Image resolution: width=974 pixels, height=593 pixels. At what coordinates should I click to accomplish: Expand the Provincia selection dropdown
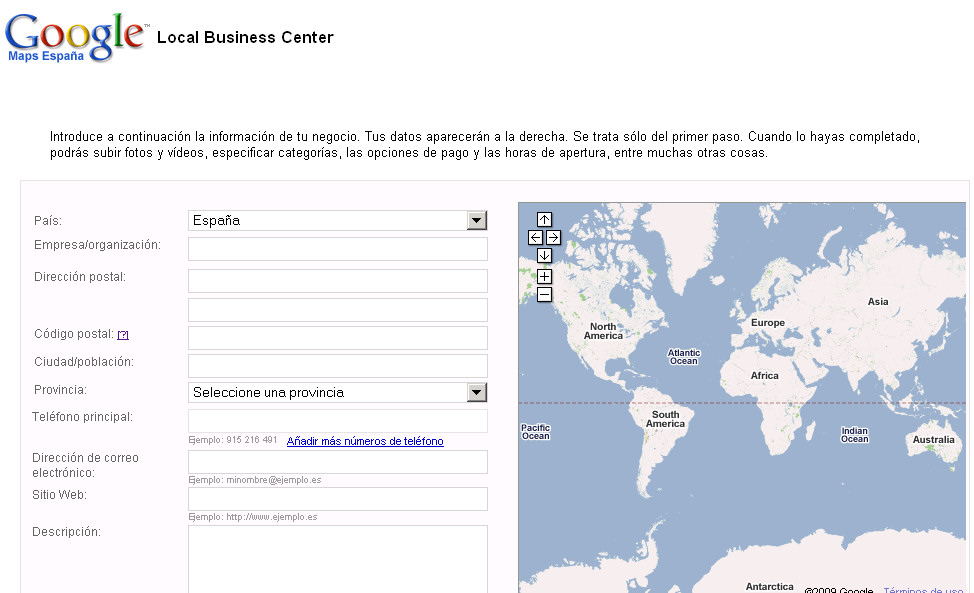coord(337,393)
